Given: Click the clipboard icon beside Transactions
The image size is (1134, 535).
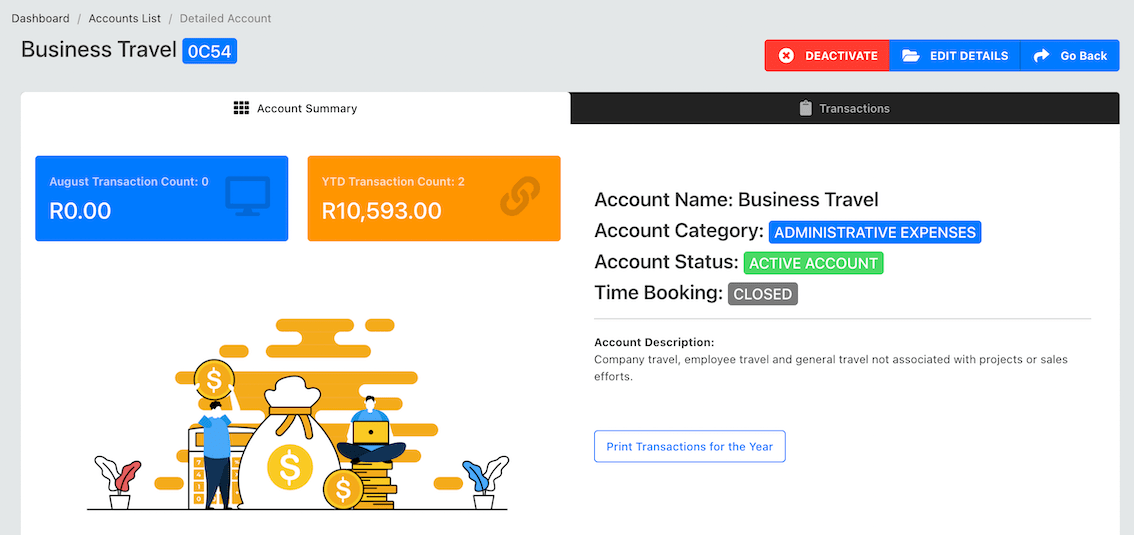Looking at the screenshot, I should [806, 108].
